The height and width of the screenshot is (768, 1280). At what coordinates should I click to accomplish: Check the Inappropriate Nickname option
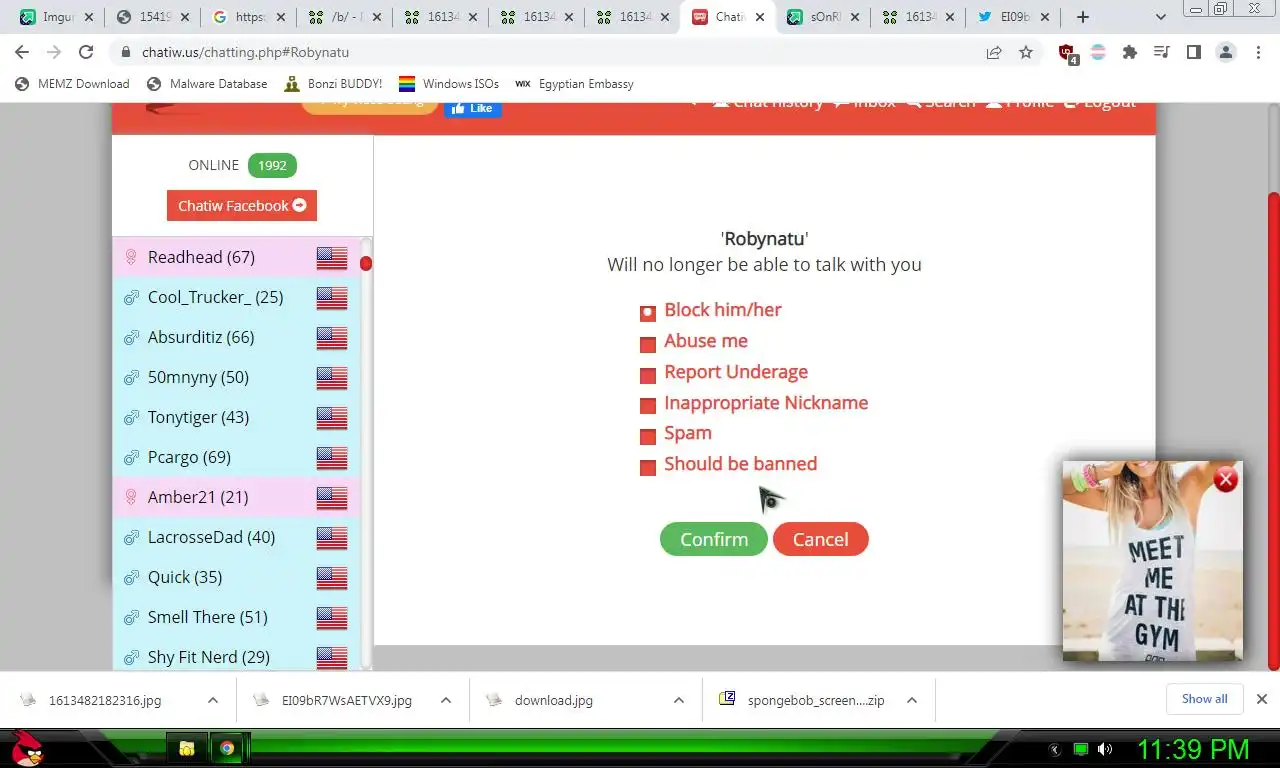point(648,406)
